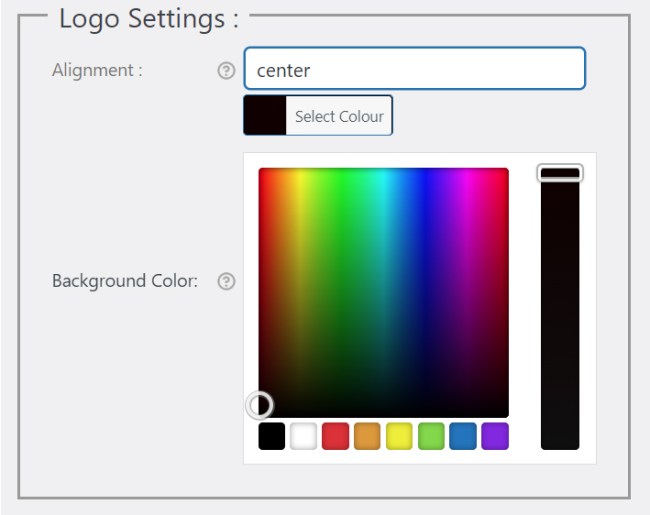Pick the orange palette swatch
The width and height of the screenshot is (650, 515).
367,436
